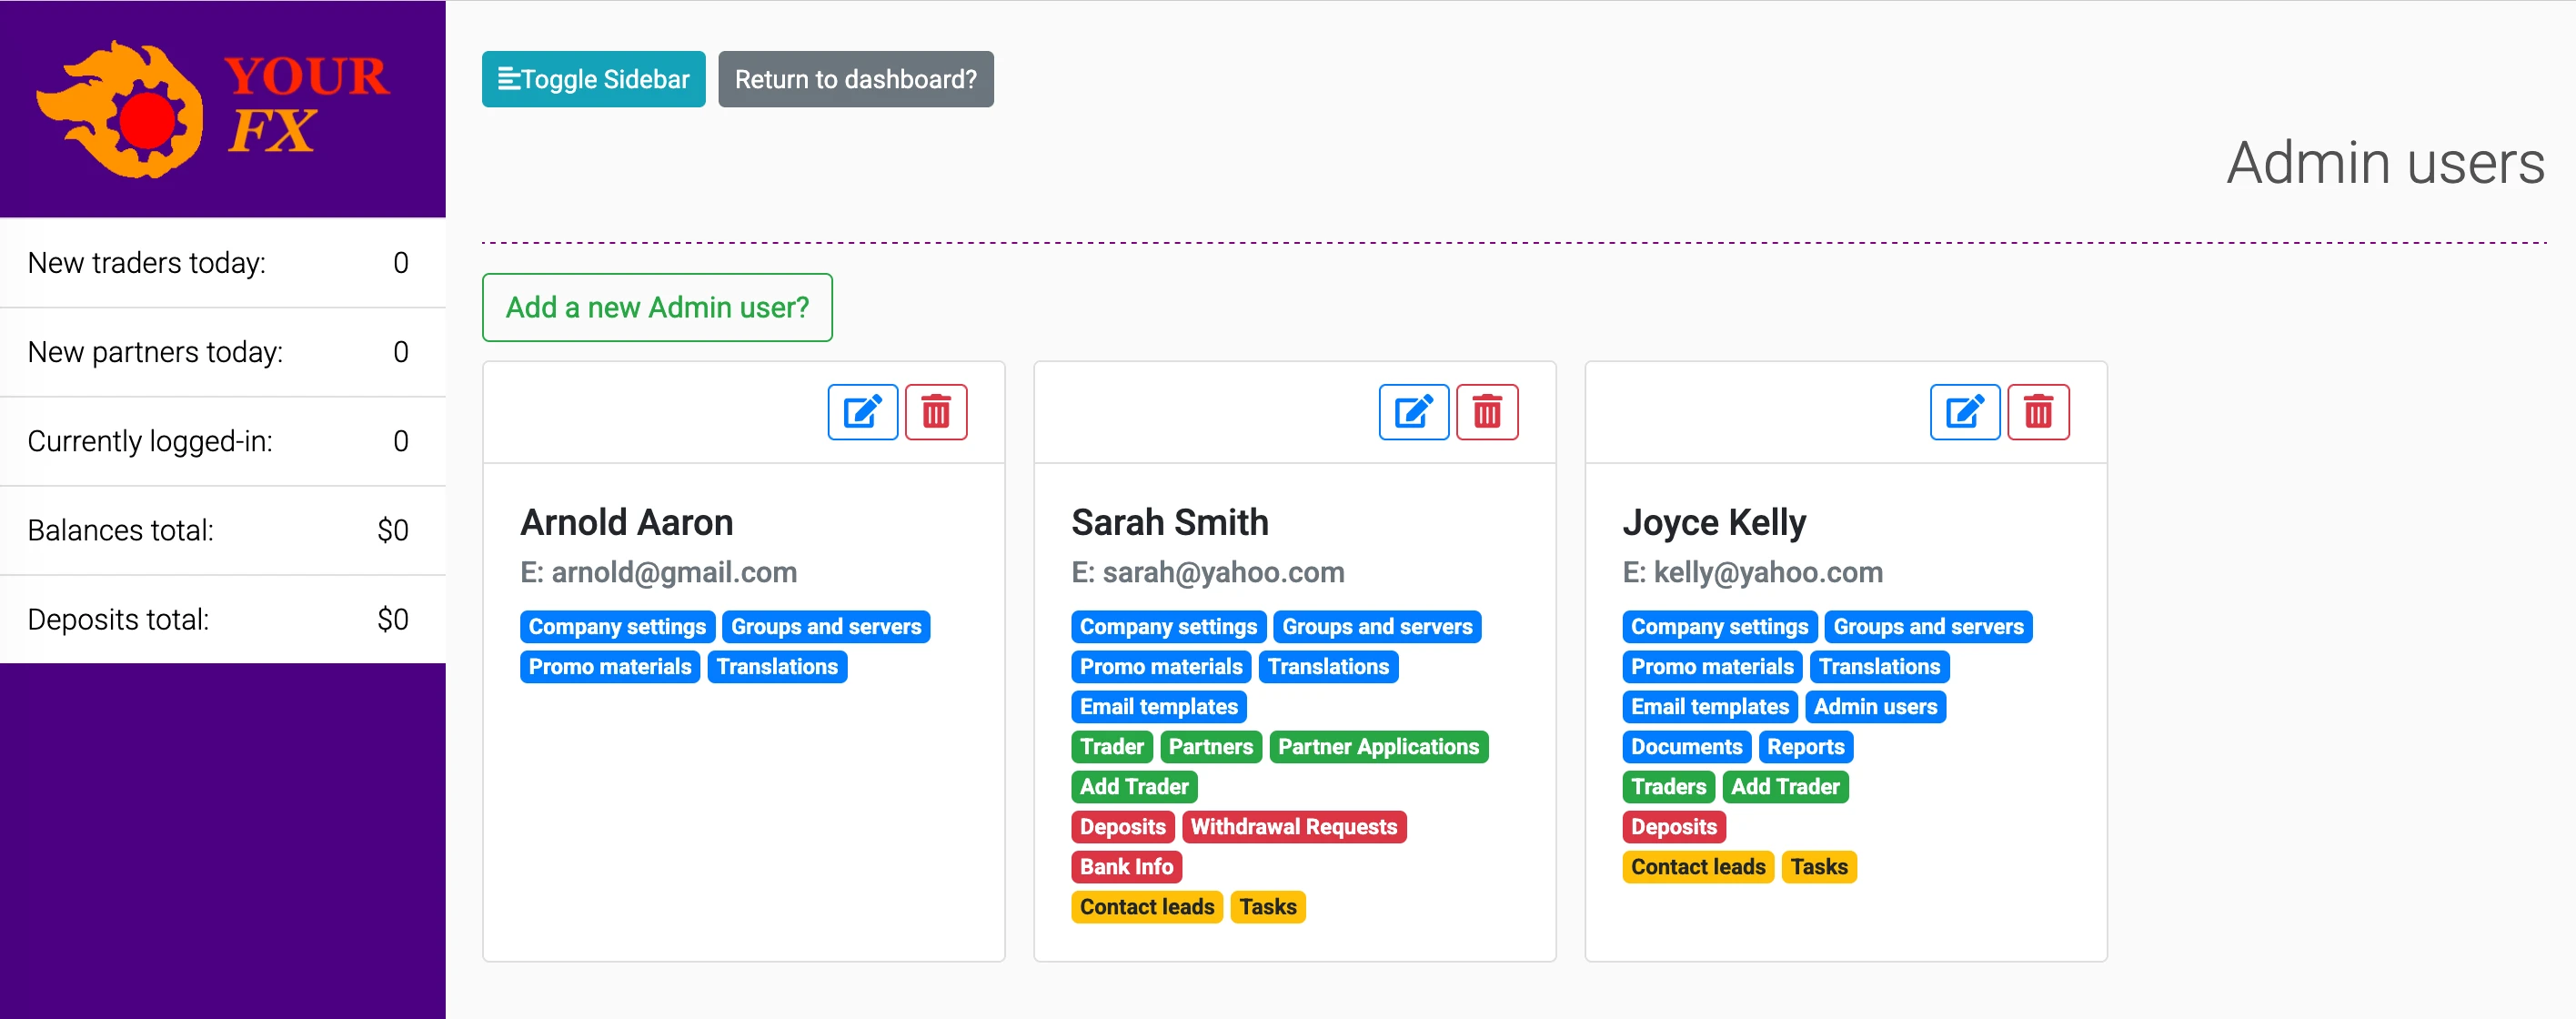The width and height of the screenshot is (2576, 1019).
Task: Toggle the sidebar visibility
Action: tap(592, 78)
